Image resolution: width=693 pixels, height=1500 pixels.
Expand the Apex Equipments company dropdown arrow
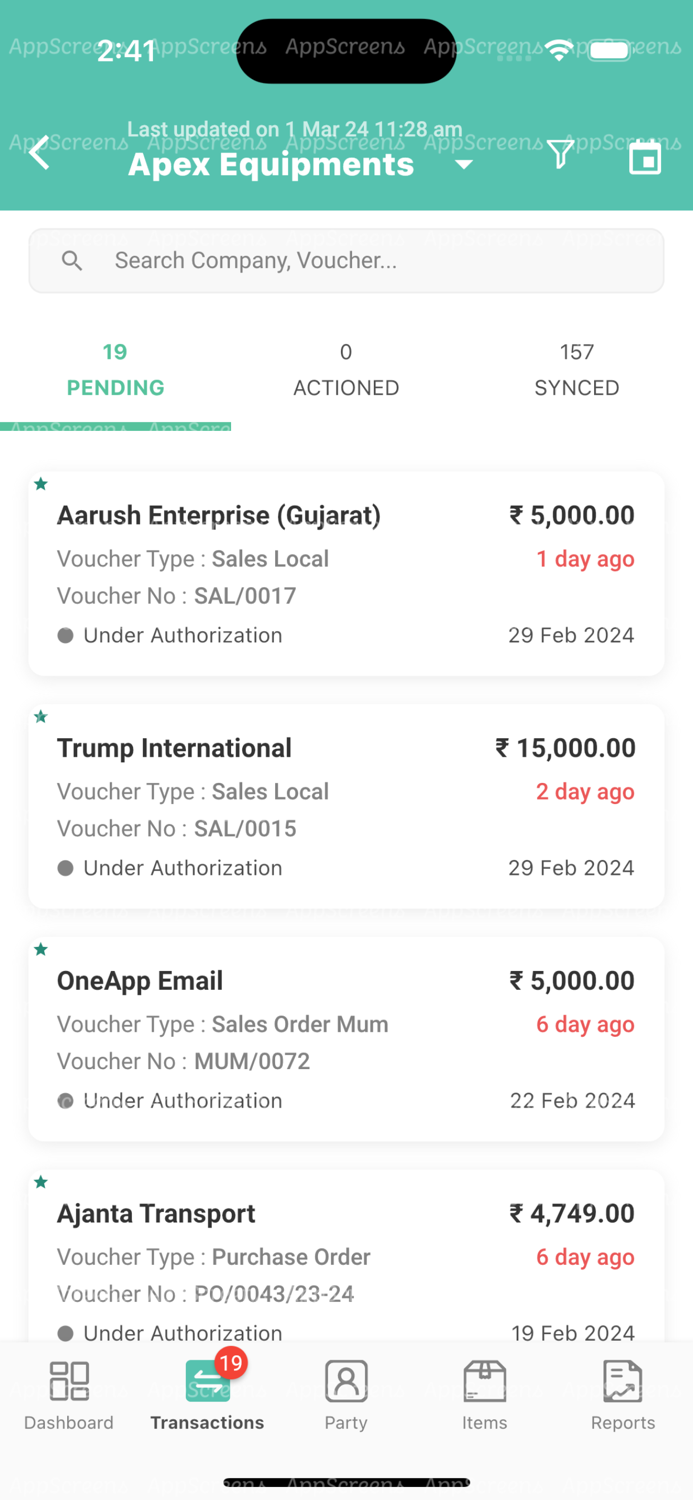point(464,164)
